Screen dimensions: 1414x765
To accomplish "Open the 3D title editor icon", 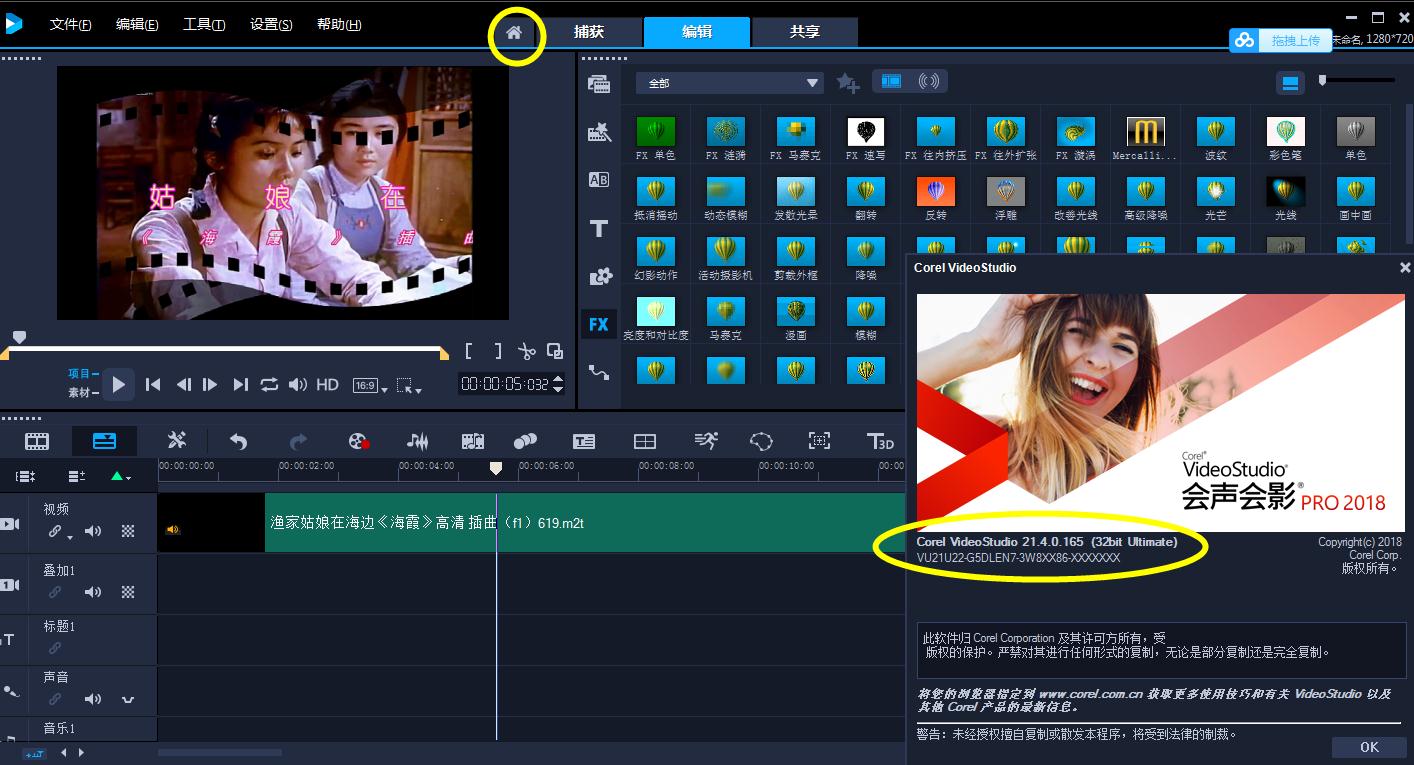I will coord(879,441).
